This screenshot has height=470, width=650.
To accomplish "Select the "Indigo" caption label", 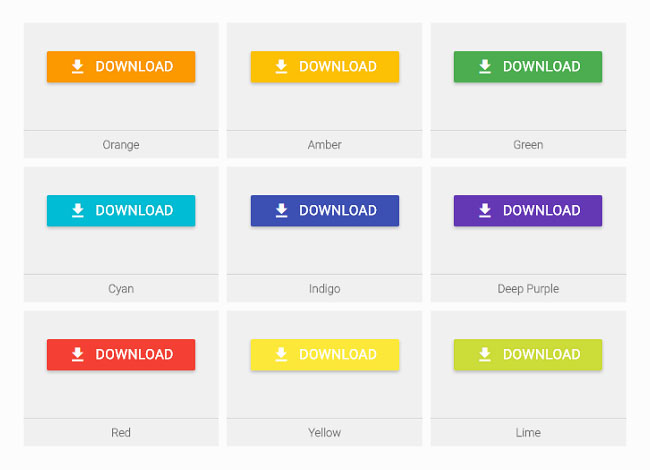I will 324,289.
